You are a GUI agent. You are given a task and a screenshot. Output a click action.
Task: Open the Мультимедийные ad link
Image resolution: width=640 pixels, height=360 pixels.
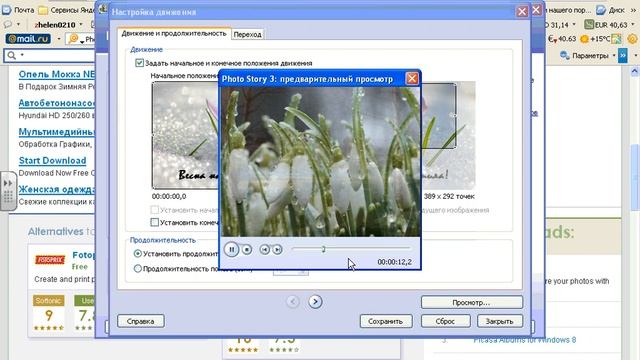coord(56,132)
